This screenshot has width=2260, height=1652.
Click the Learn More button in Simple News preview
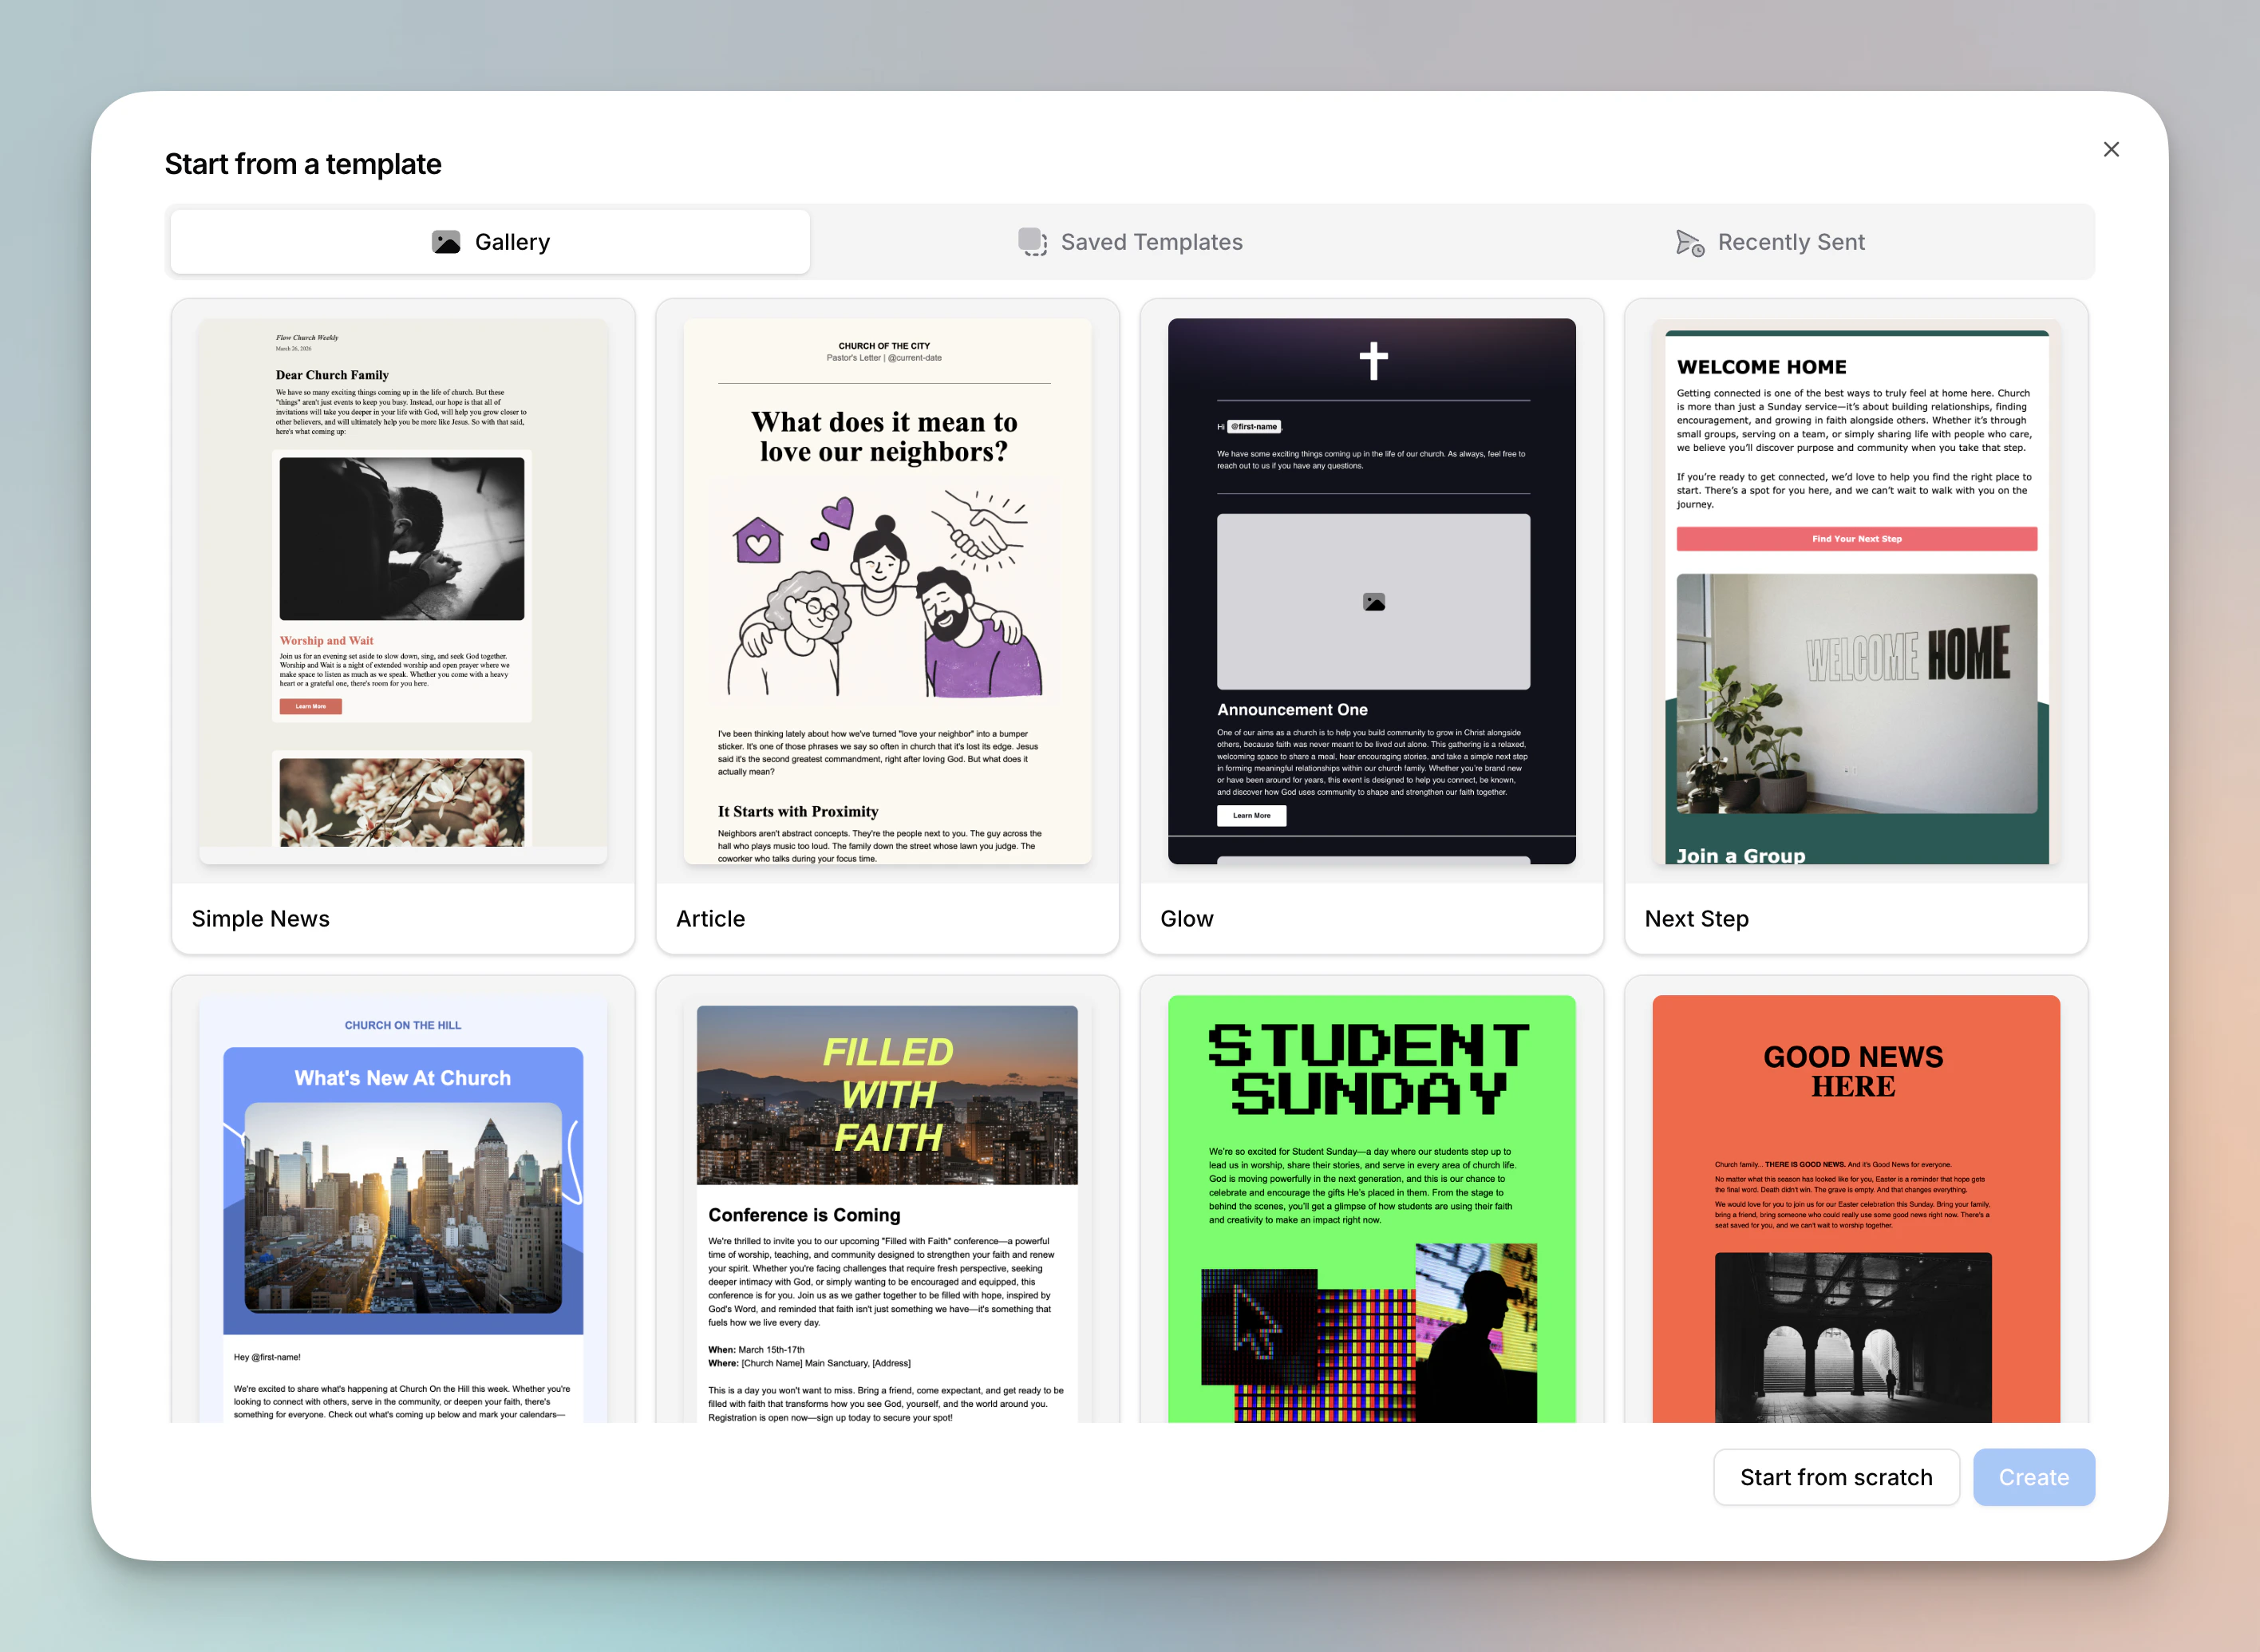[x=311, y=706]
